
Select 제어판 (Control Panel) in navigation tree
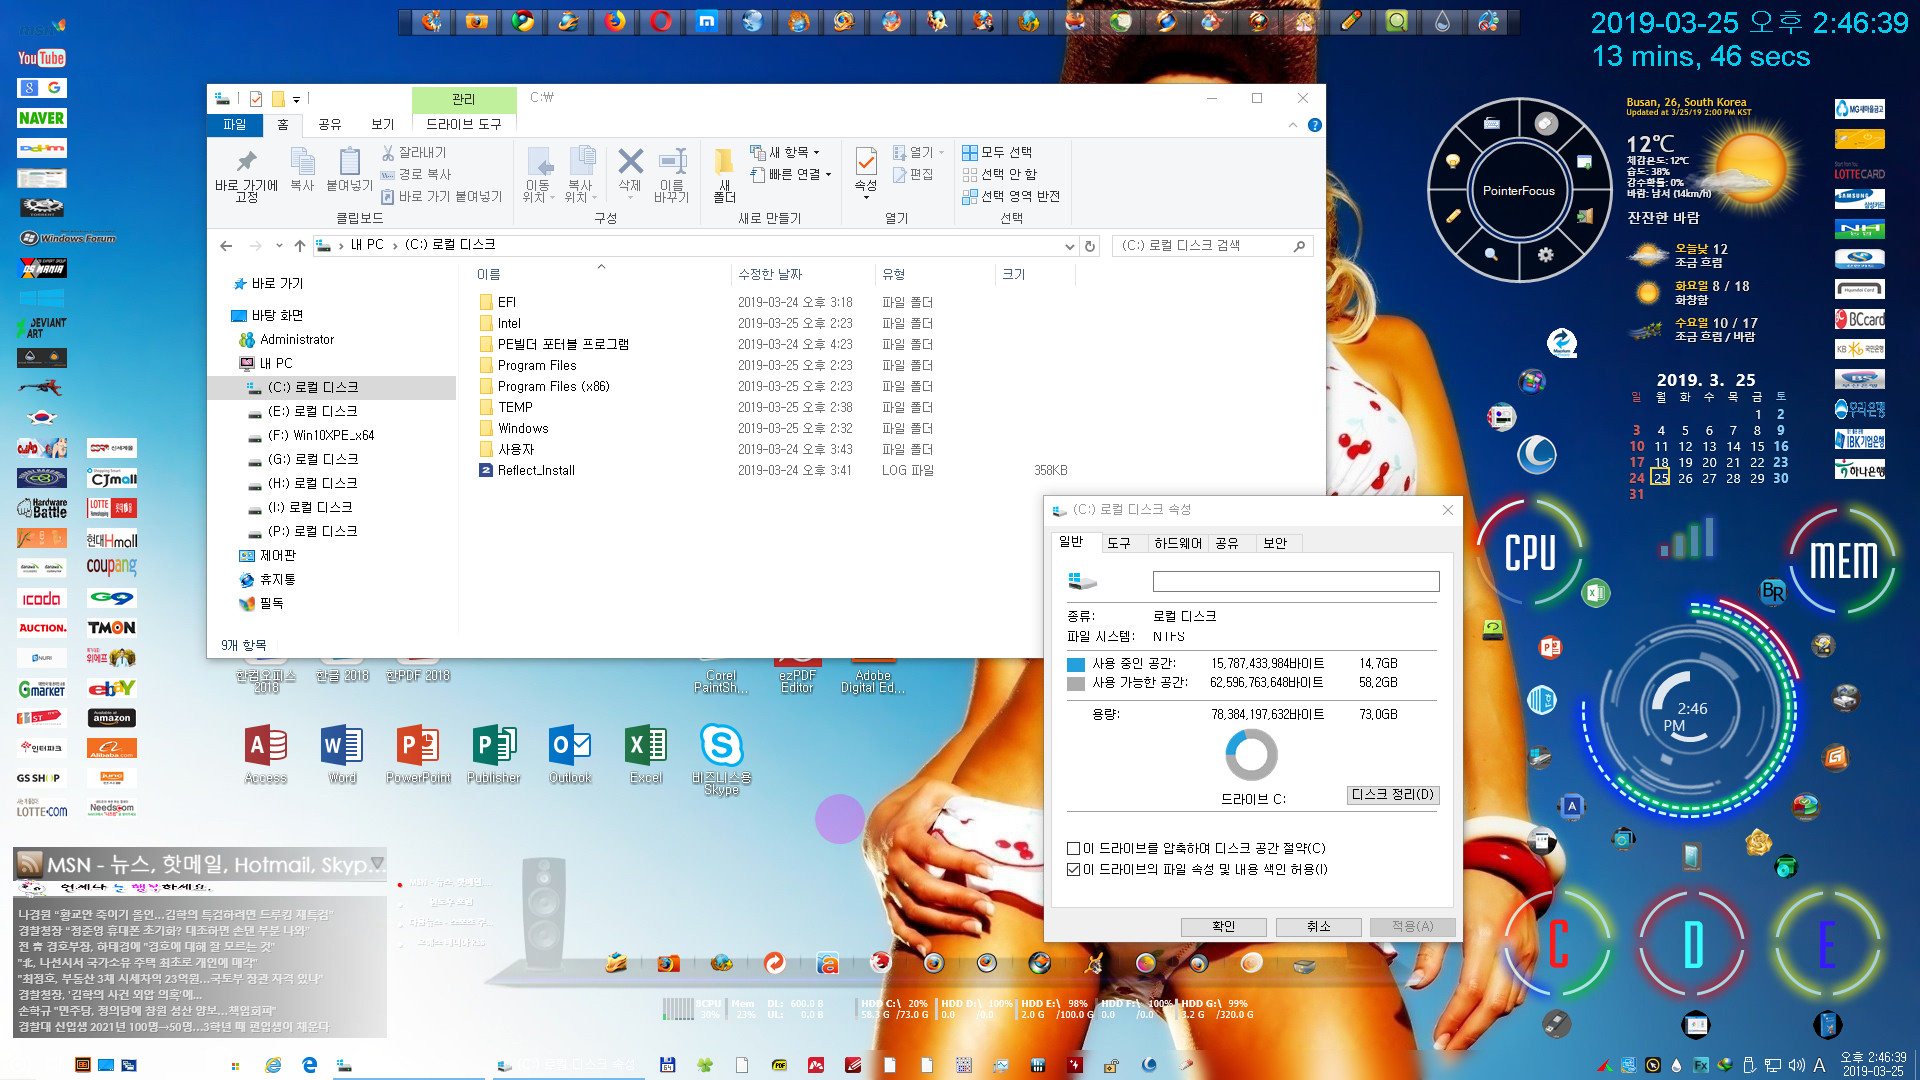click(268, 555)
